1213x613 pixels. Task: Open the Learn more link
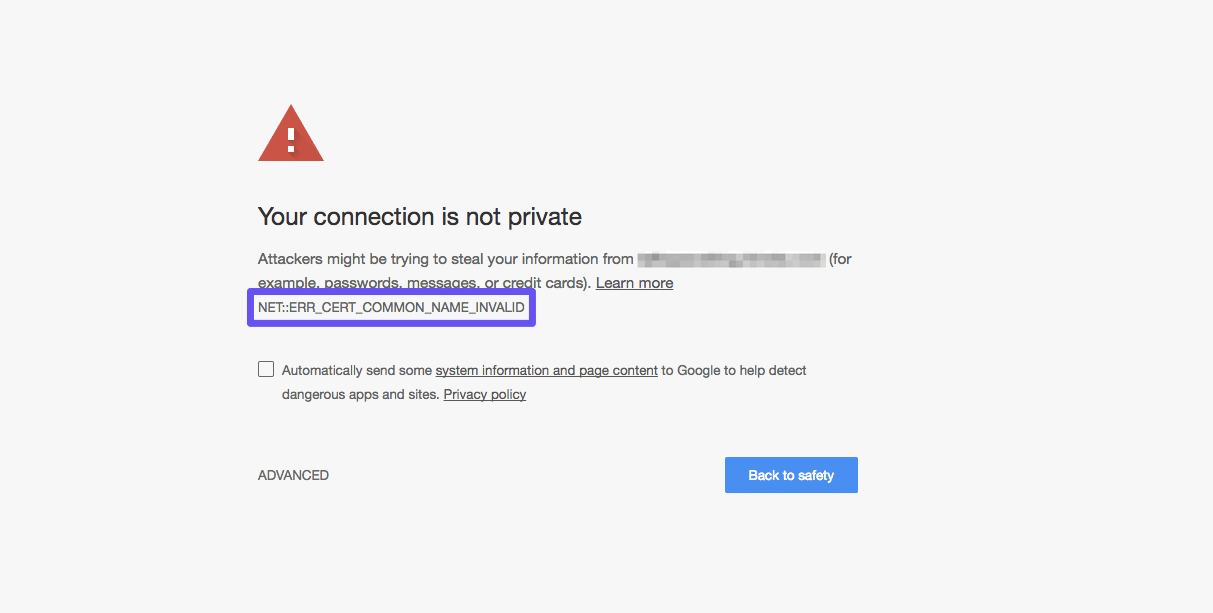pos(634,283)
